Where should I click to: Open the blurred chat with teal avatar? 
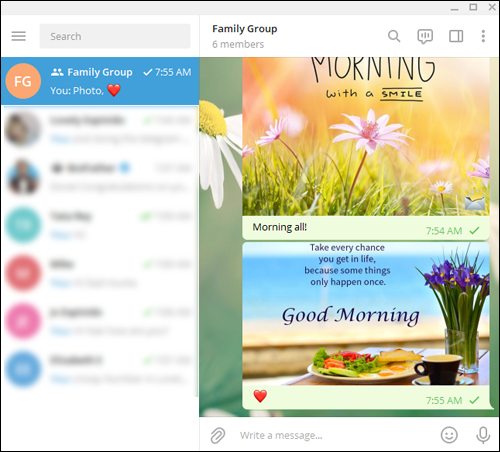100,225
